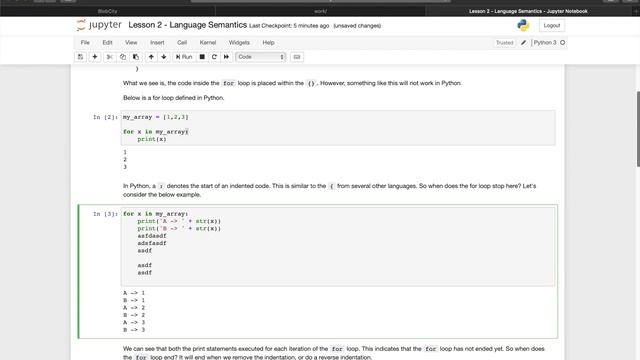Move selected cell down arrow
640x360 pixels.
(x=164, y=57)
